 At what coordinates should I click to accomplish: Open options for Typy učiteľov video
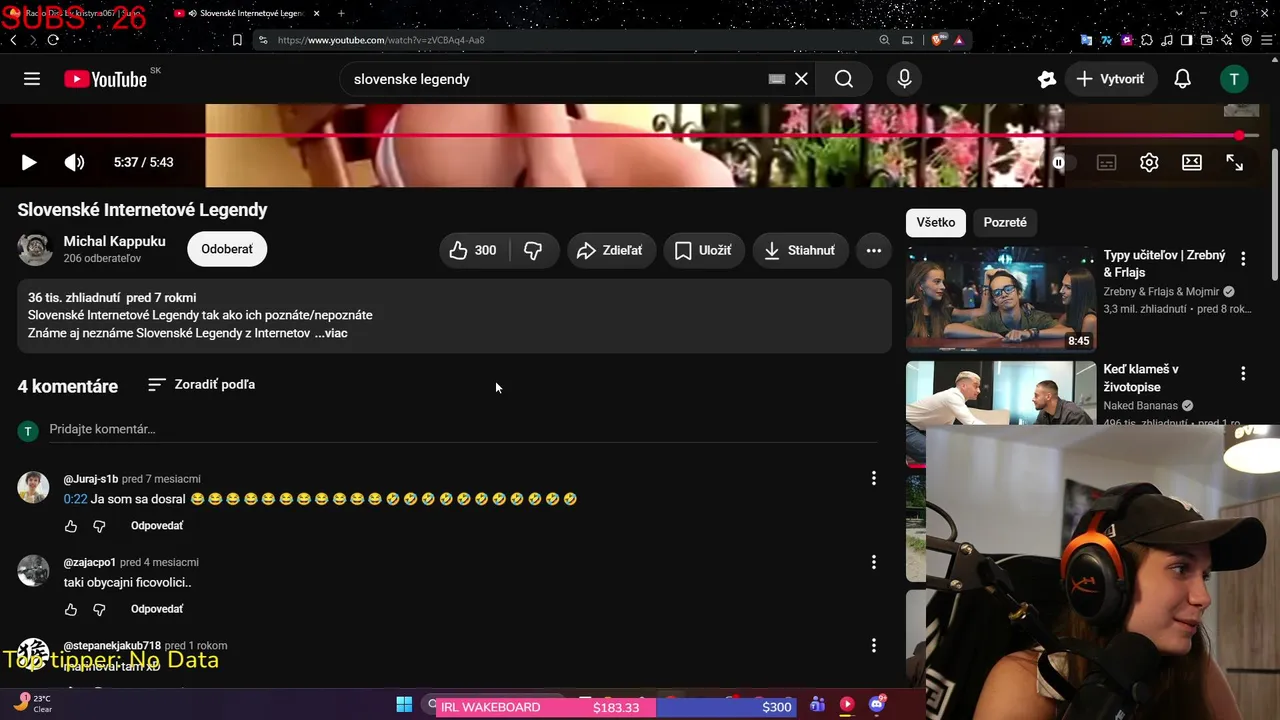[1243, 258]
